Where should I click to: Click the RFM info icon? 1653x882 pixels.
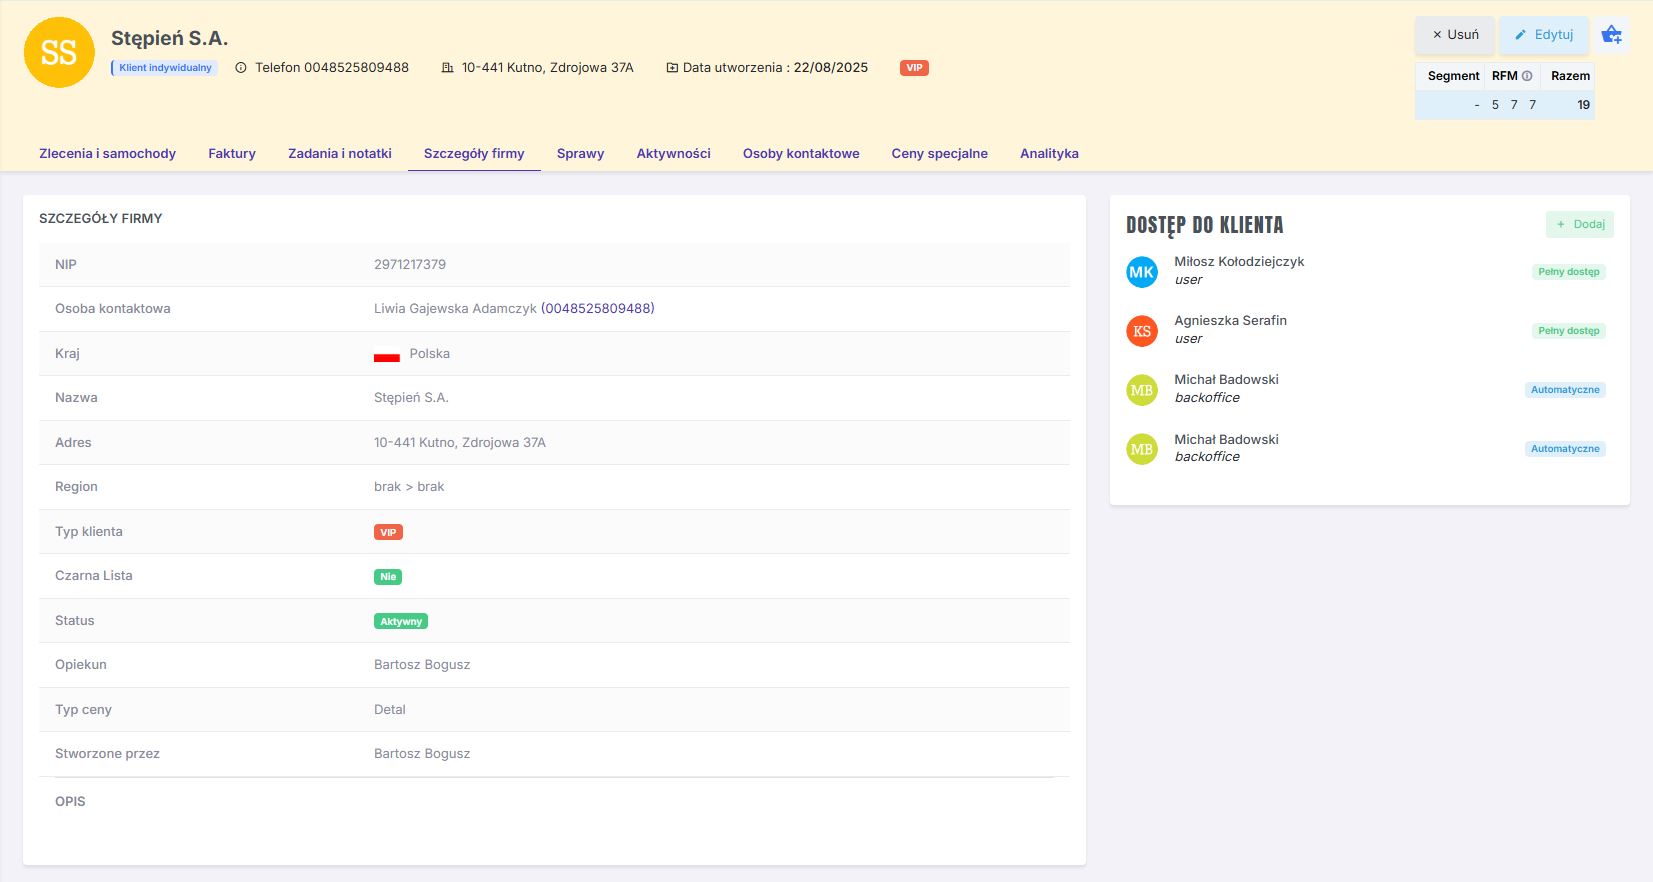[1527, 76]
